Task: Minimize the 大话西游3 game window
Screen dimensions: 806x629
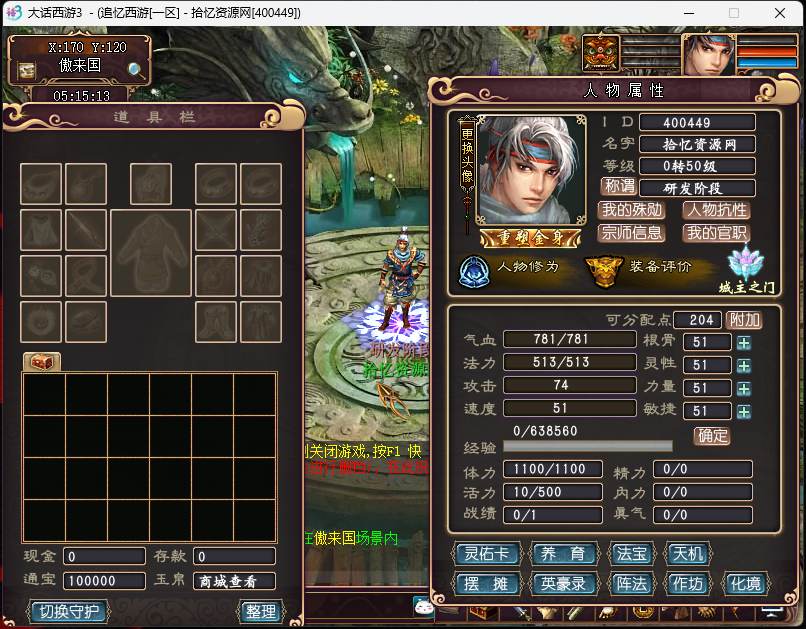Action: point(689,13)
